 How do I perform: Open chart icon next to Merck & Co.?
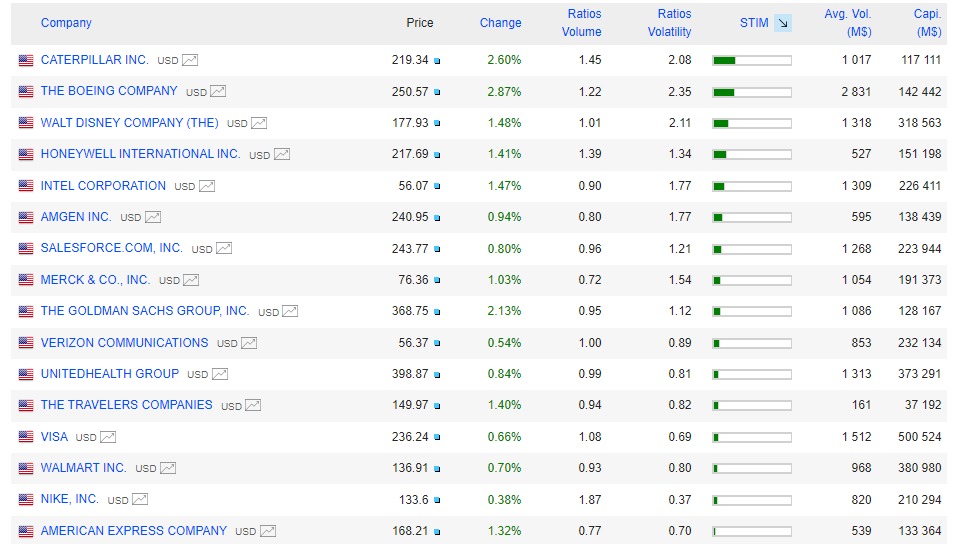click(191, 280)
